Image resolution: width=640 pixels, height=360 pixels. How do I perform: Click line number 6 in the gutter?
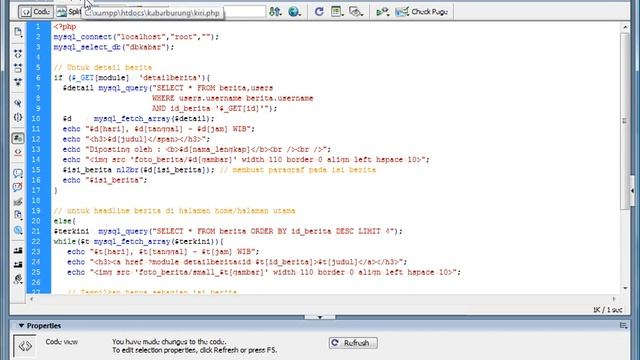pyautogui.click(x=38, y=78)
